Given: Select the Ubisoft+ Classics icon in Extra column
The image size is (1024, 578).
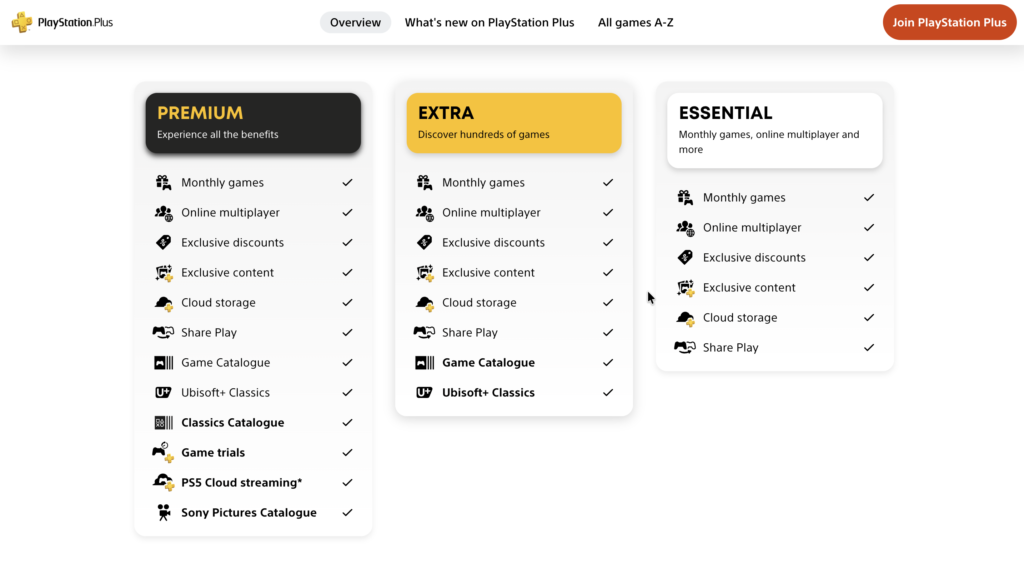Looking at the screenshot, I should (x=424, y=392).
